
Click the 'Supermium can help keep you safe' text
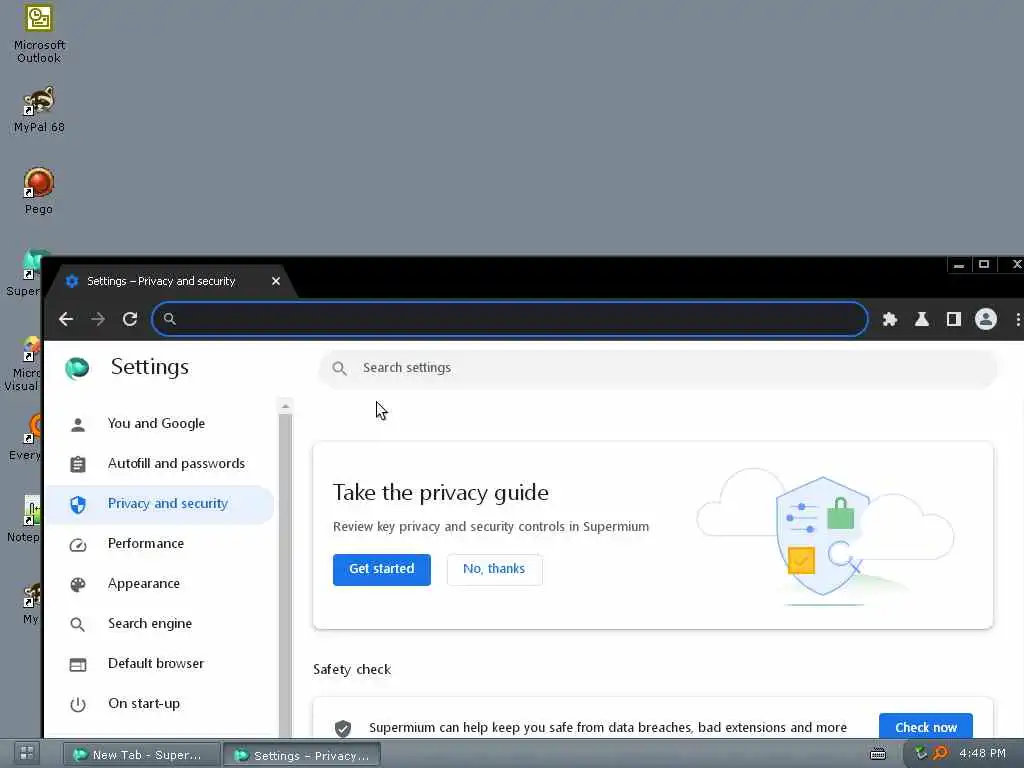click(x=608, y=728)
